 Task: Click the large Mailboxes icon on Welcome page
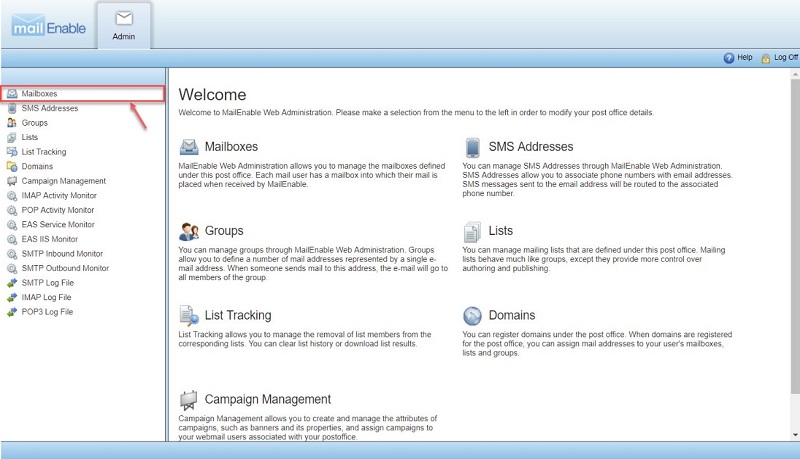pyautogui.click(x=189, y=147)
